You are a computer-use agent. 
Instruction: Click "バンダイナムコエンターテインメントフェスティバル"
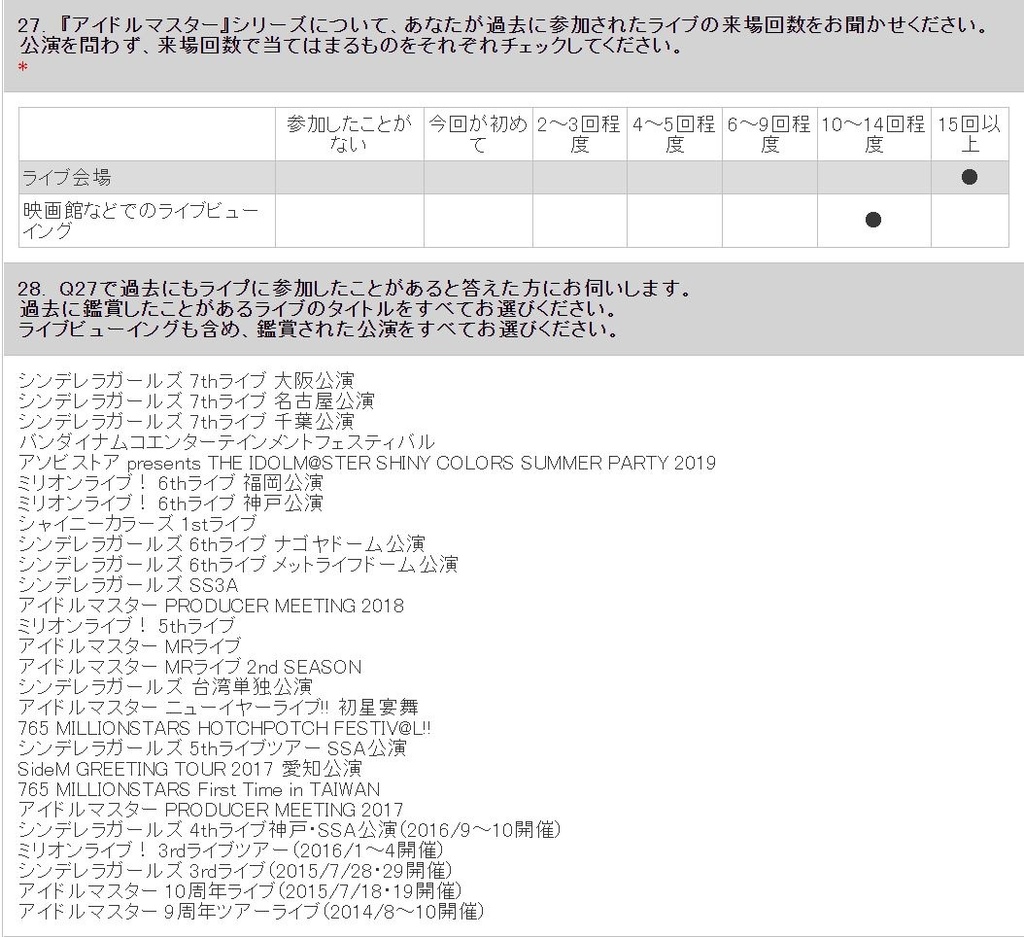(x=227, y=442)
